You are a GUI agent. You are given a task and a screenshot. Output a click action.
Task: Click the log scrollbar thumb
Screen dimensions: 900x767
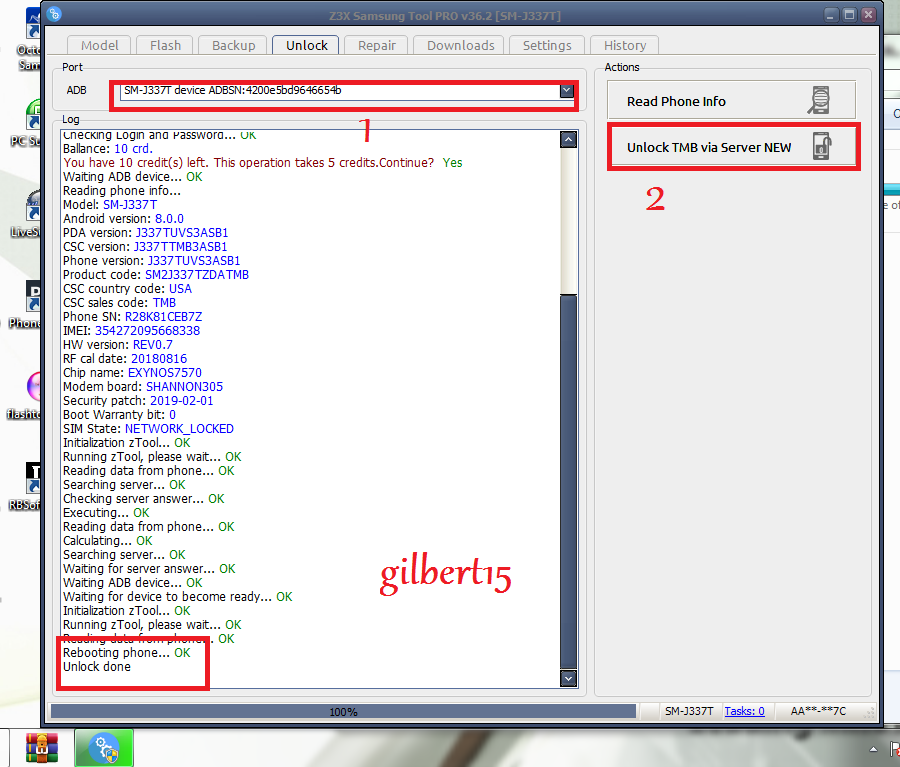tap(568, 481)
